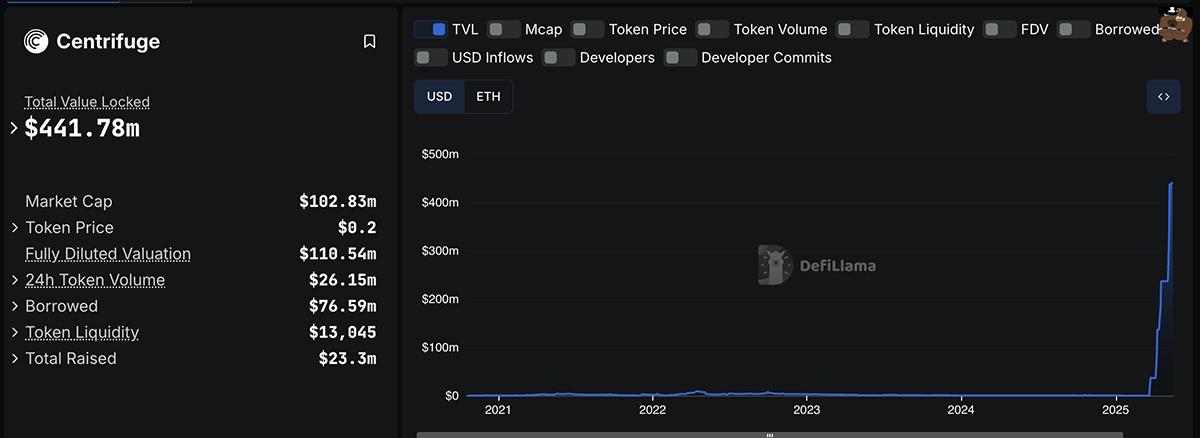Screen dimensions: 1200x438
Task: Click the 2025 label on x-axis
Action: click(1116, 410)
